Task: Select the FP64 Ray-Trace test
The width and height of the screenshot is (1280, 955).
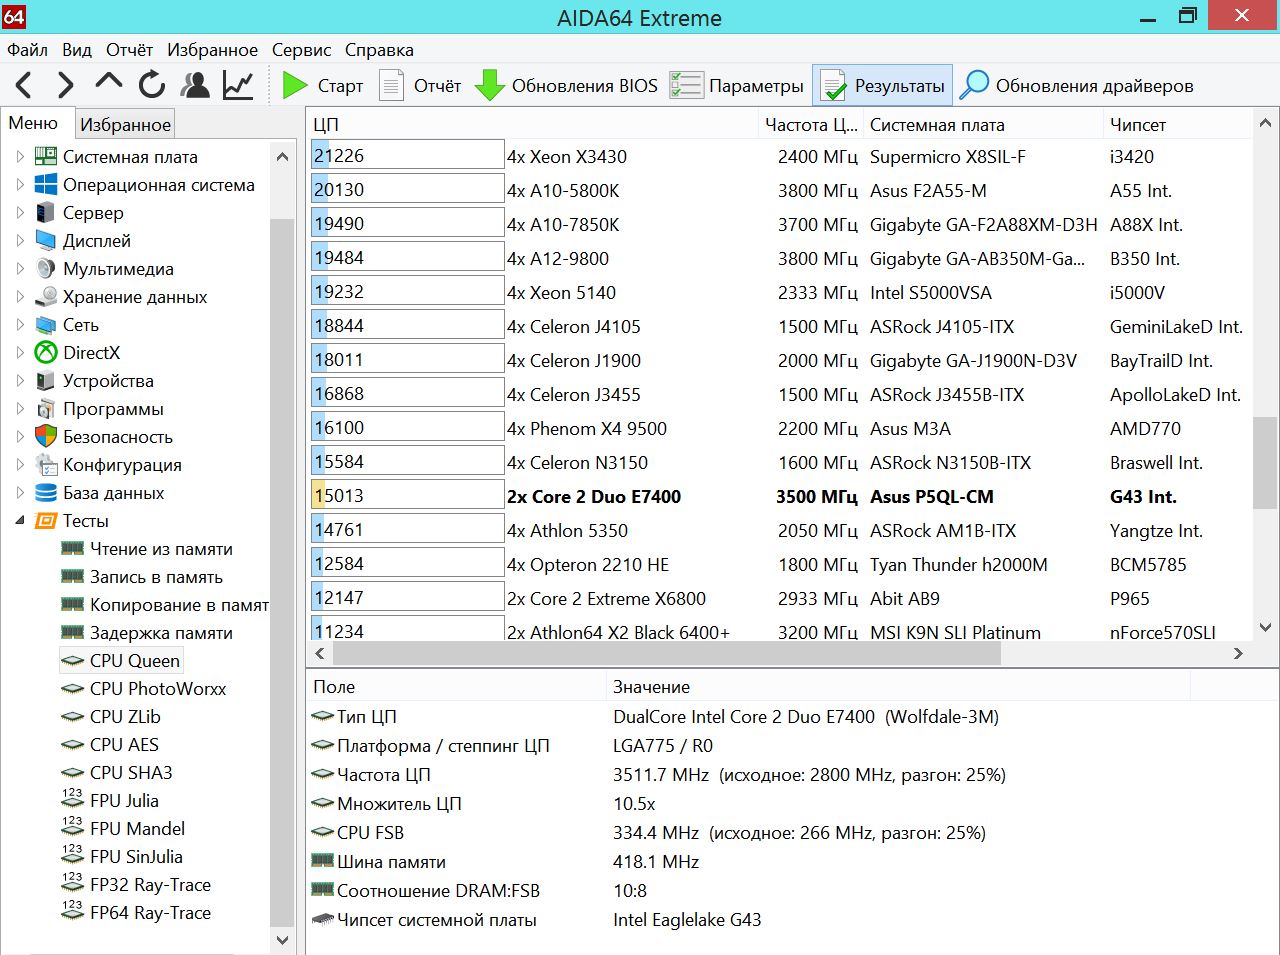Action: (150, 913)
